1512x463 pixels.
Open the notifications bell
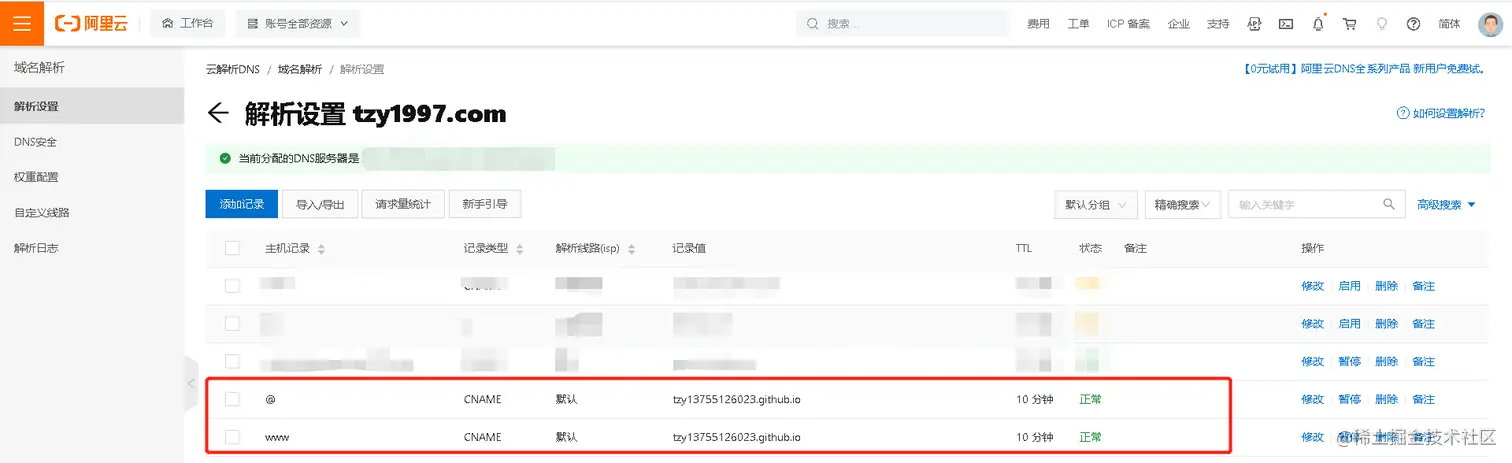click(x=1318, y=23)
